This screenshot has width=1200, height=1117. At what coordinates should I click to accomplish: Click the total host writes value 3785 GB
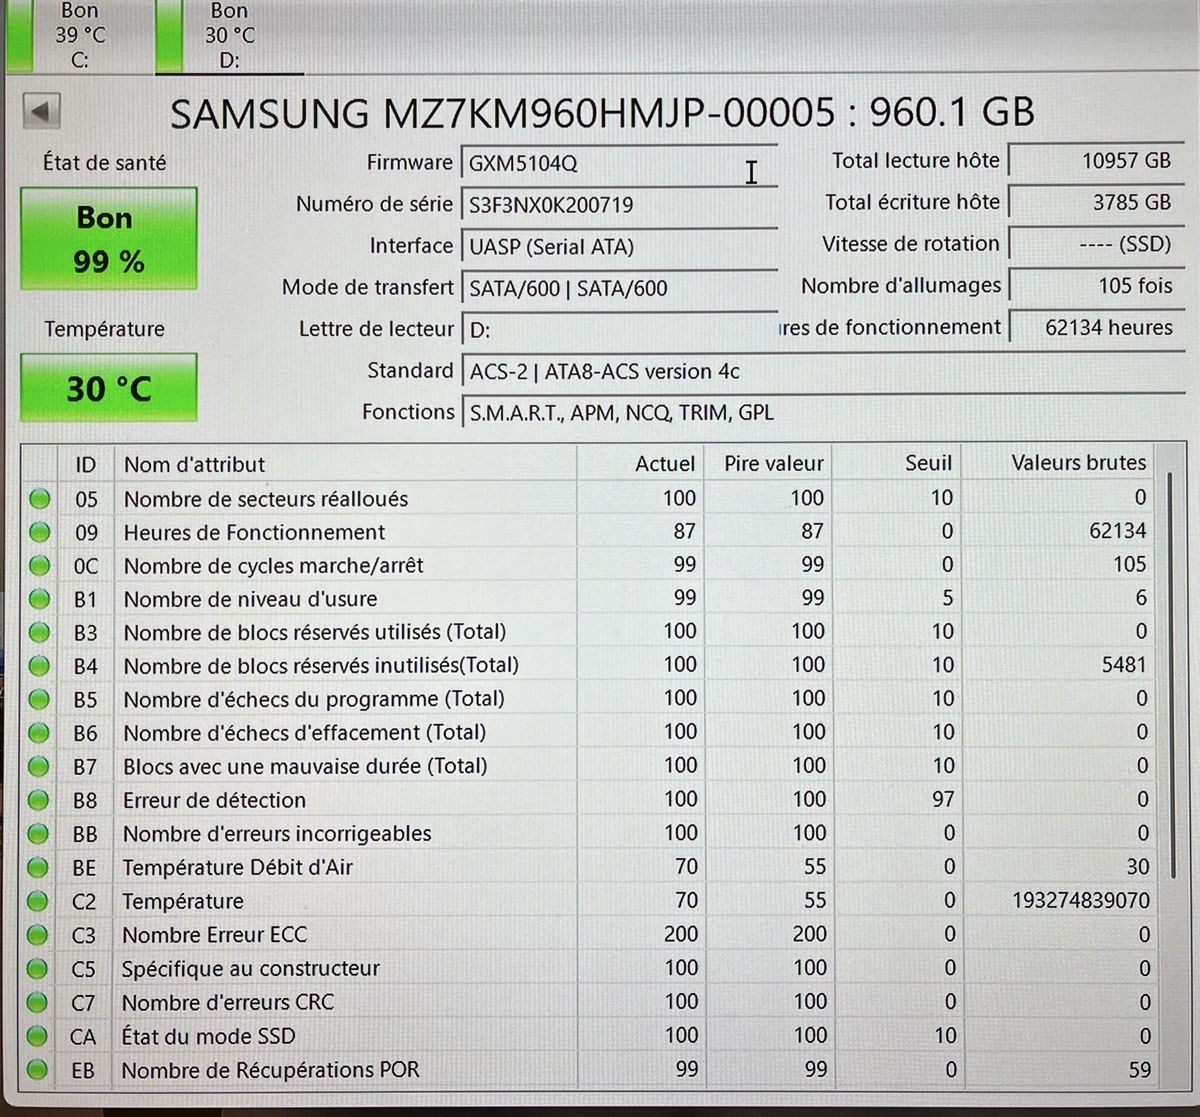(1096, 202)
